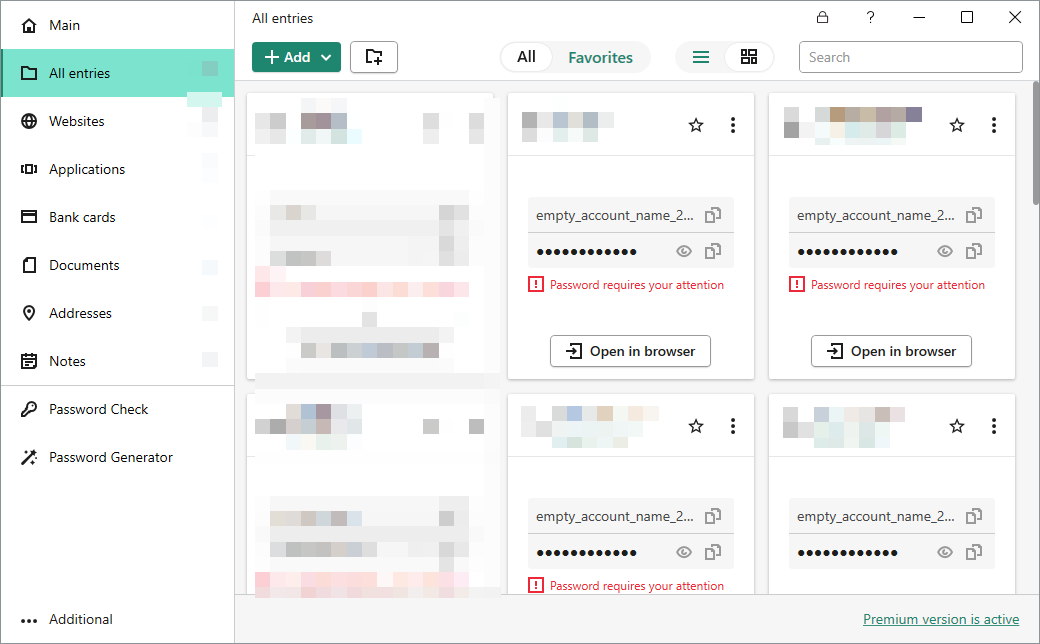Open the bottom-right card's three-dot menu
The image size is (1040, 644).
(x=994, y=426)
